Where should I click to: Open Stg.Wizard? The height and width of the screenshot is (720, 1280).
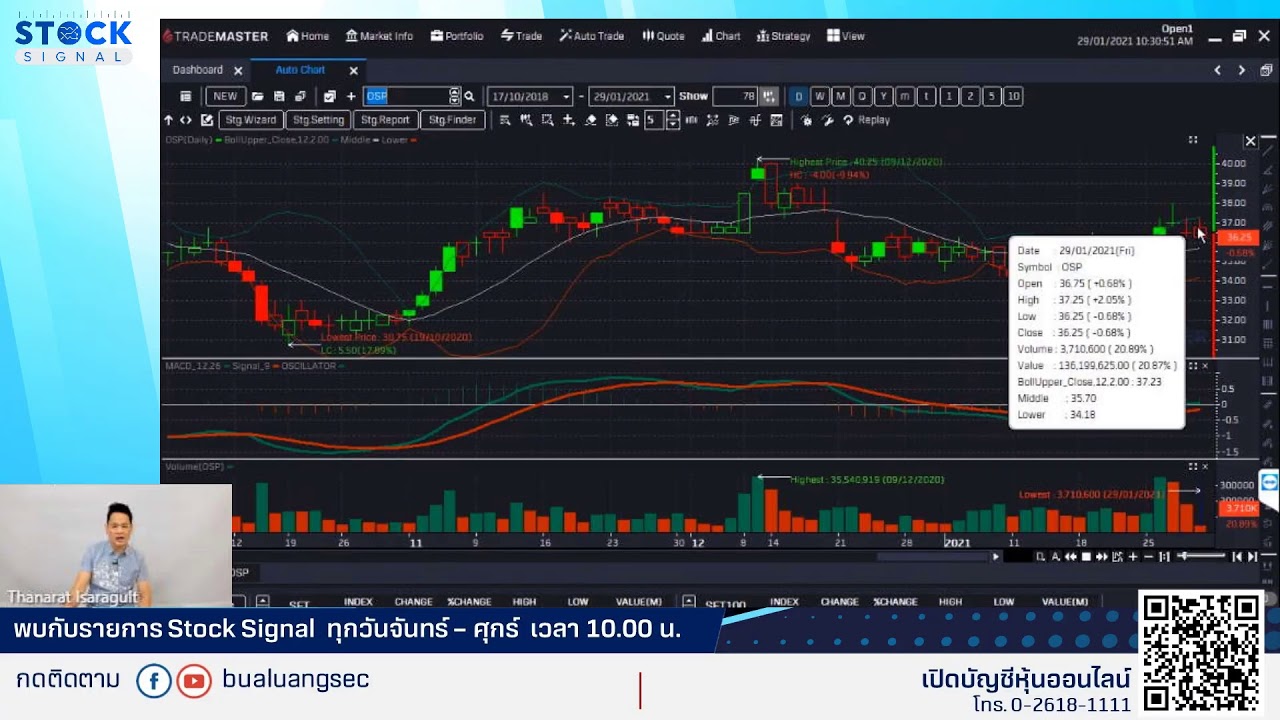[251, 120]
